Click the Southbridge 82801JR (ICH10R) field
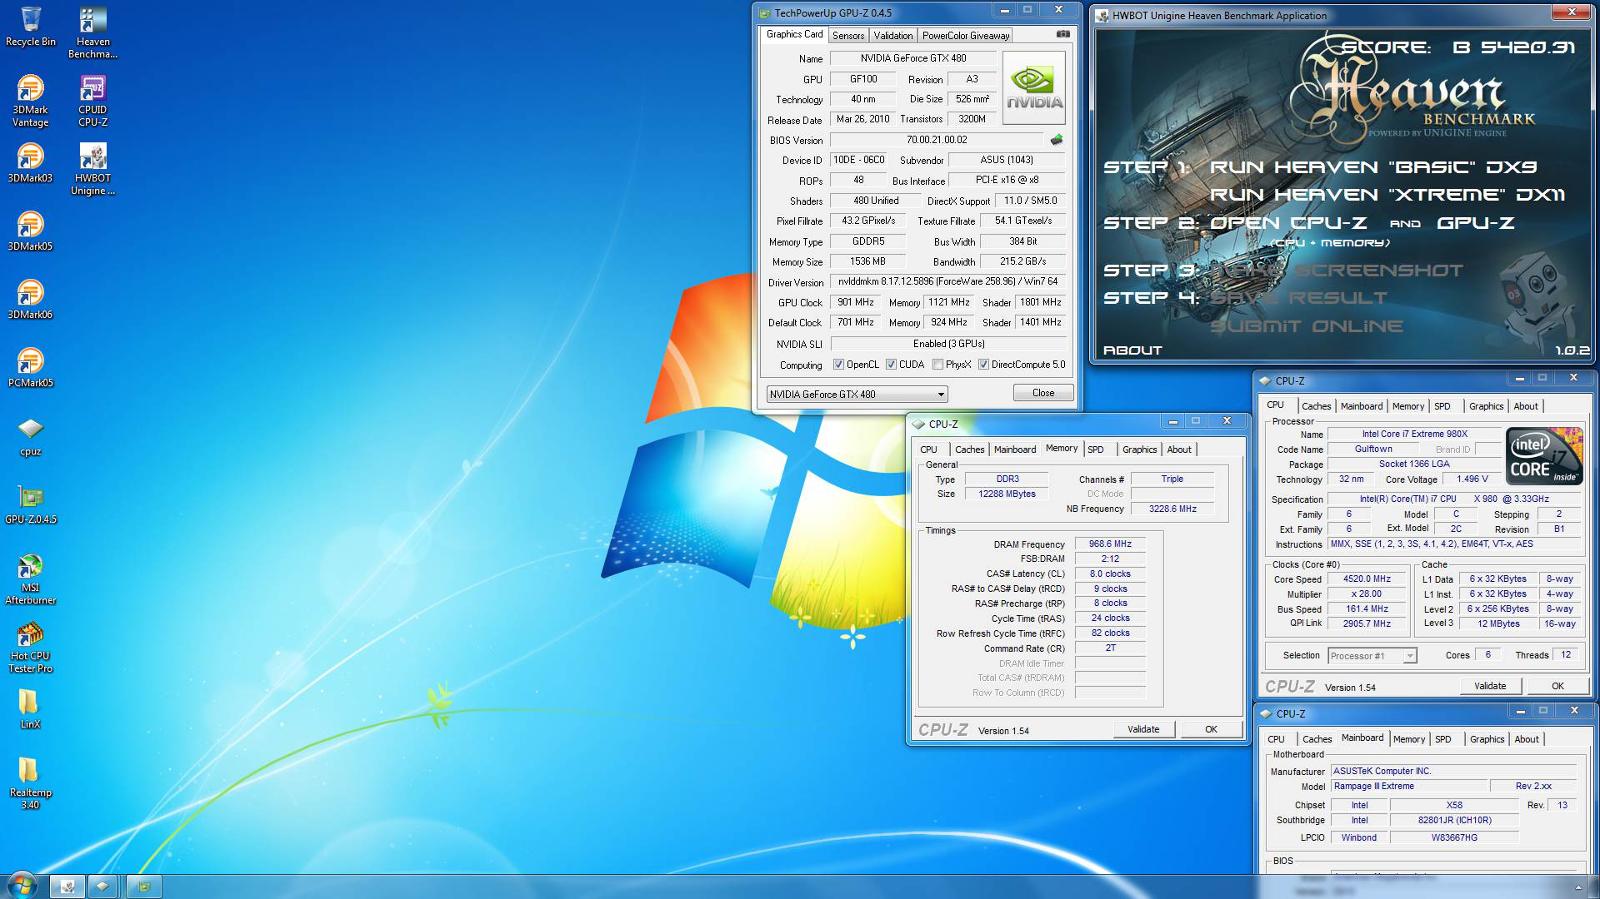 coord(1454,821)
